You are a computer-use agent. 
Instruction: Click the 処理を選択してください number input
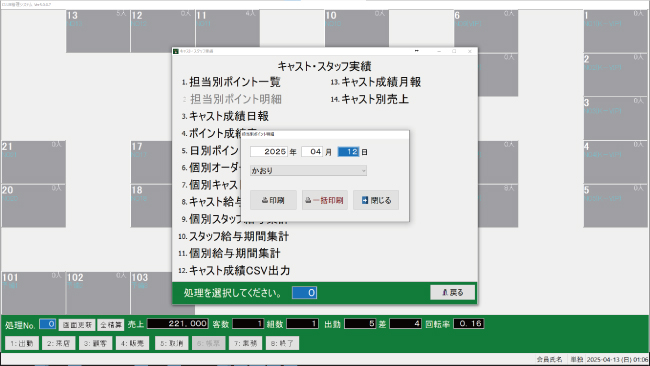(x=304, y=293)
